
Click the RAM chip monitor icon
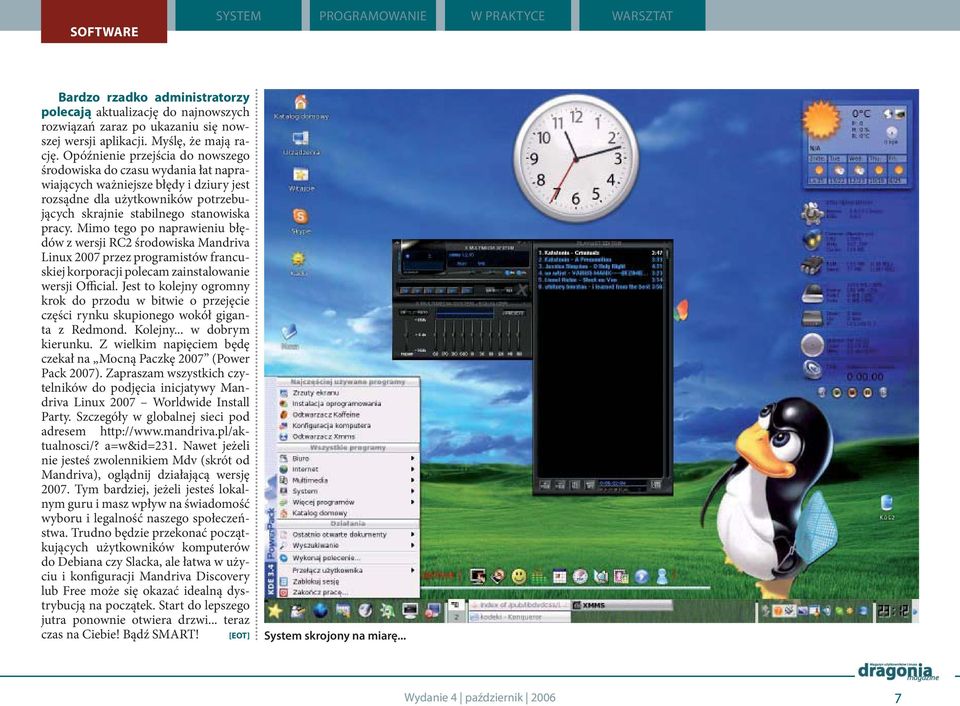(812, 265)
